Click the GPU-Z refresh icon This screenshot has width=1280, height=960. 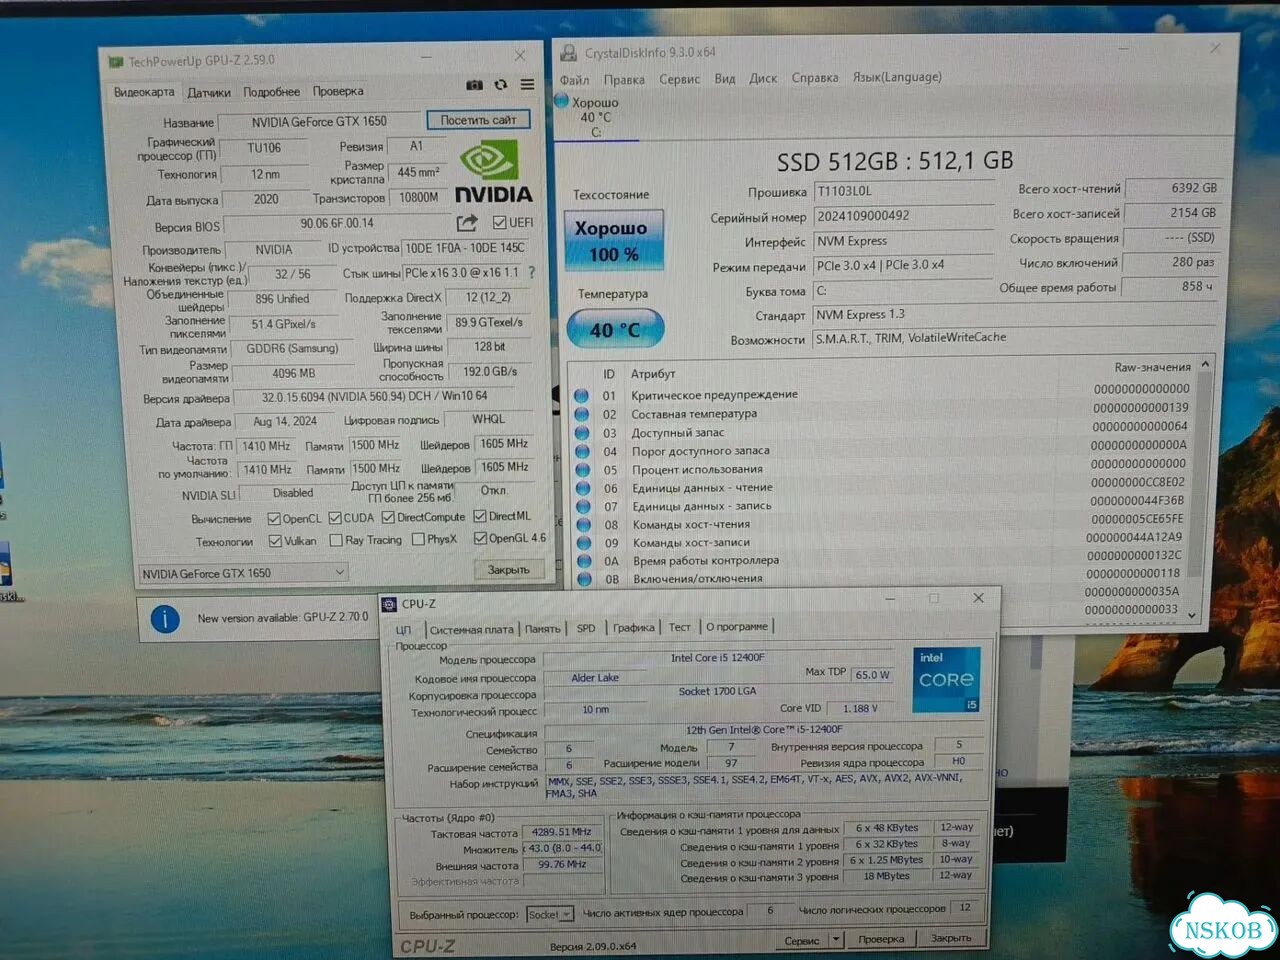tap(501, 85)
